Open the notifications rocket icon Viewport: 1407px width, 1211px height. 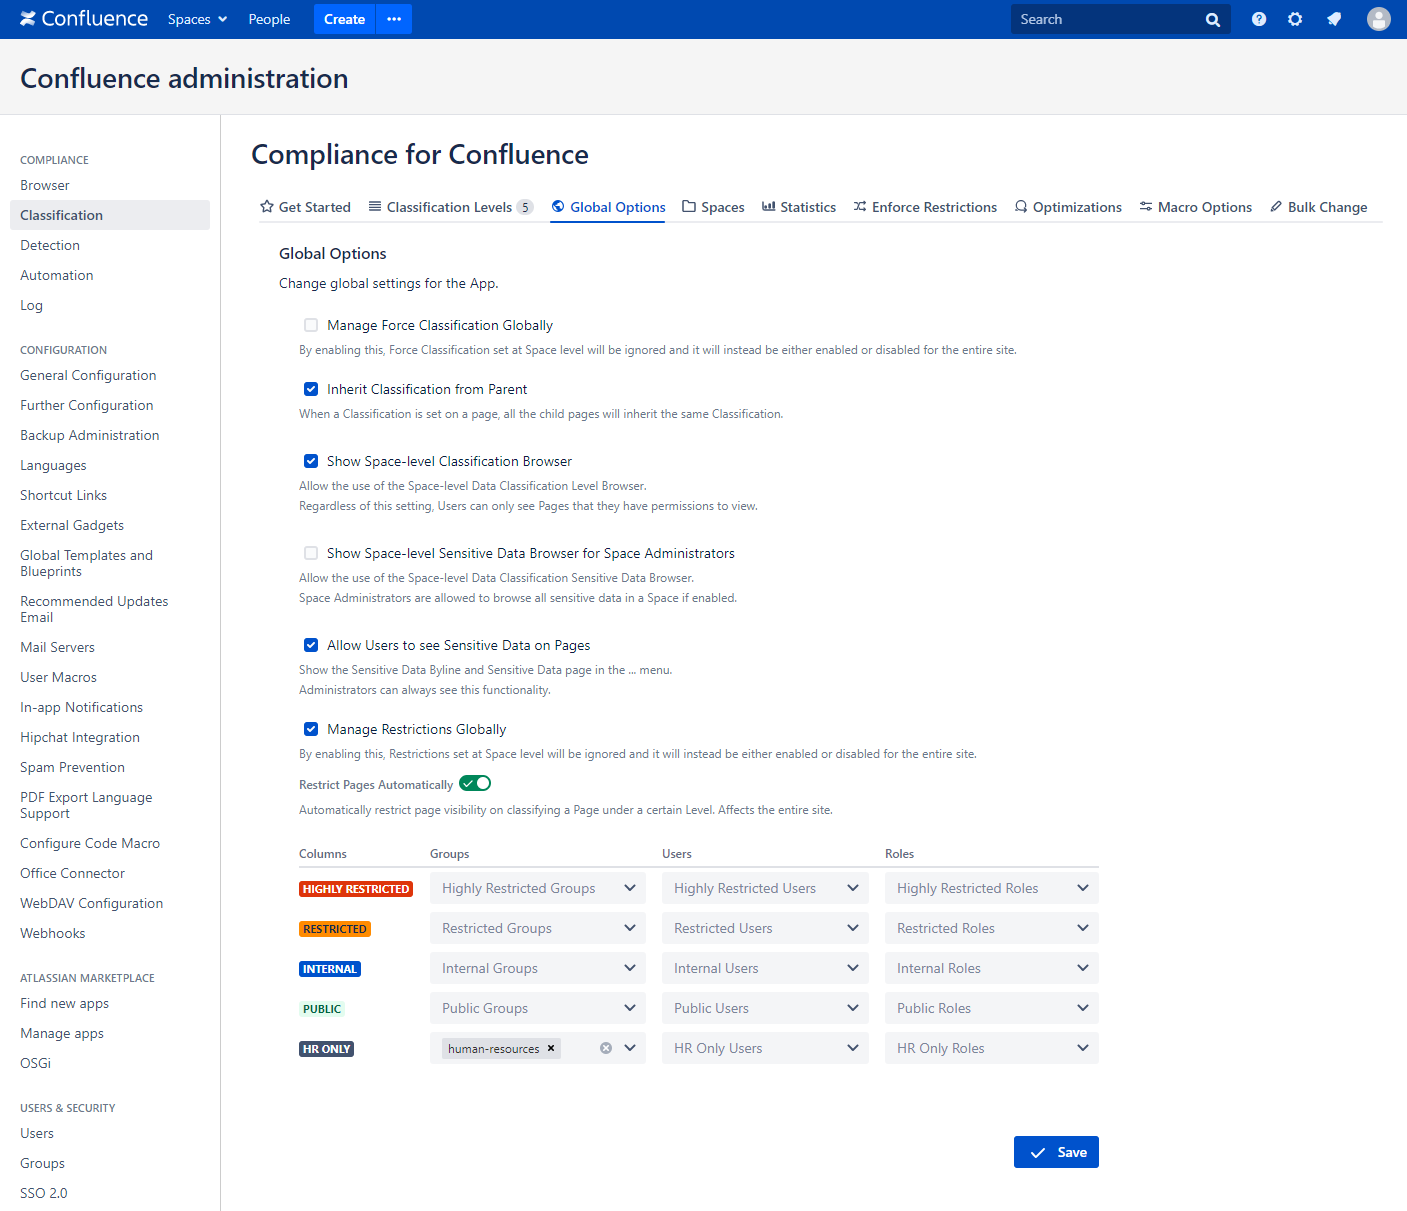1334,19
